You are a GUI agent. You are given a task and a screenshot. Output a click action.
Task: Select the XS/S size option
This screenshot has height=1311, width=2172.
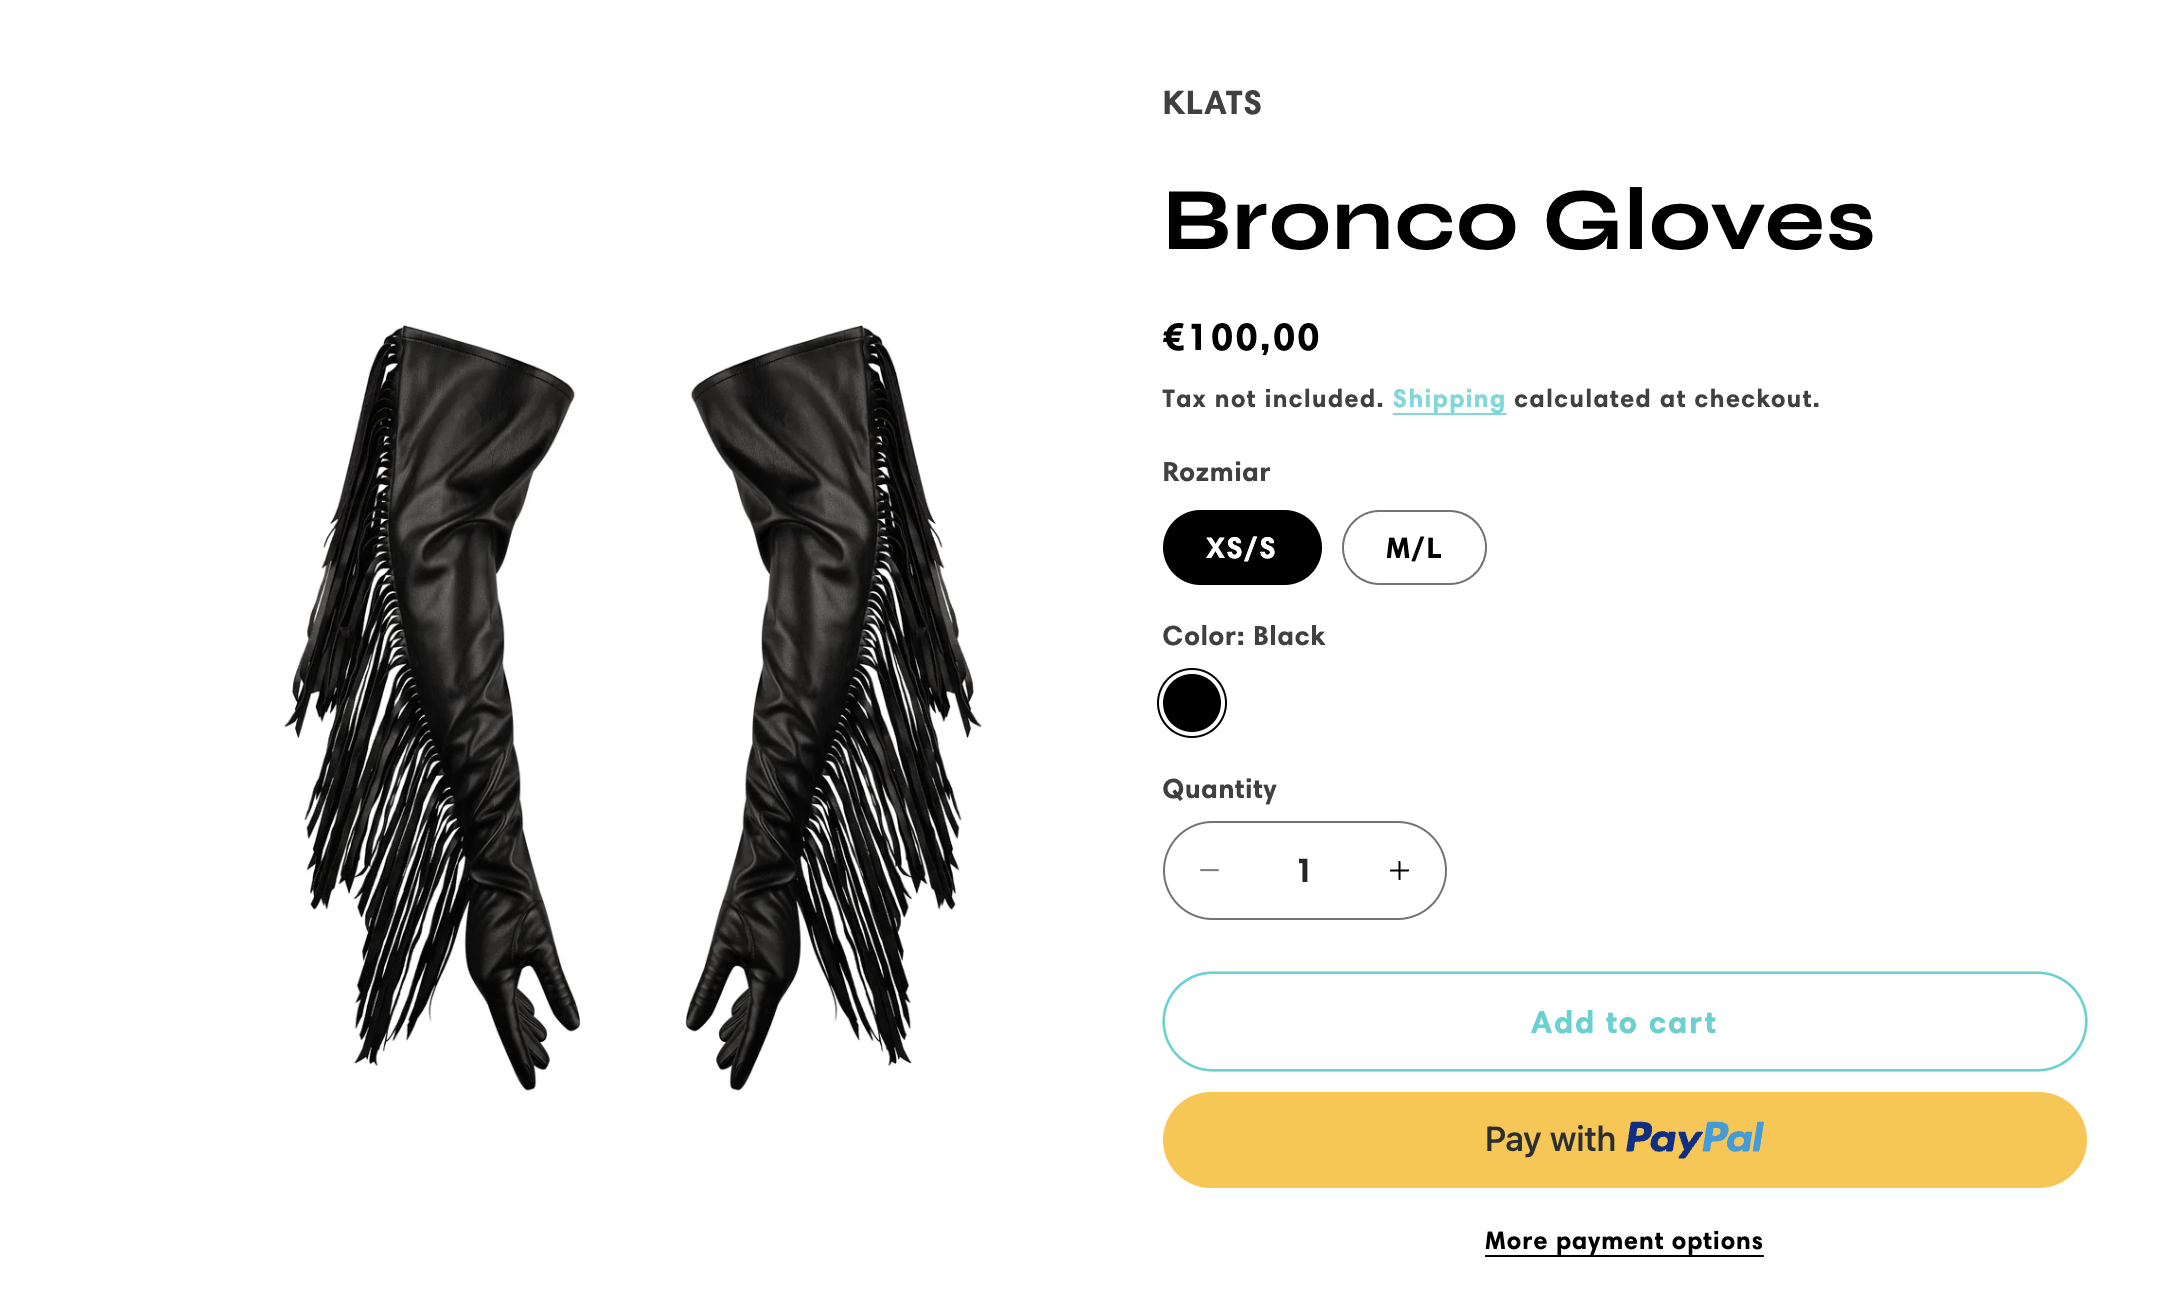1241,548
